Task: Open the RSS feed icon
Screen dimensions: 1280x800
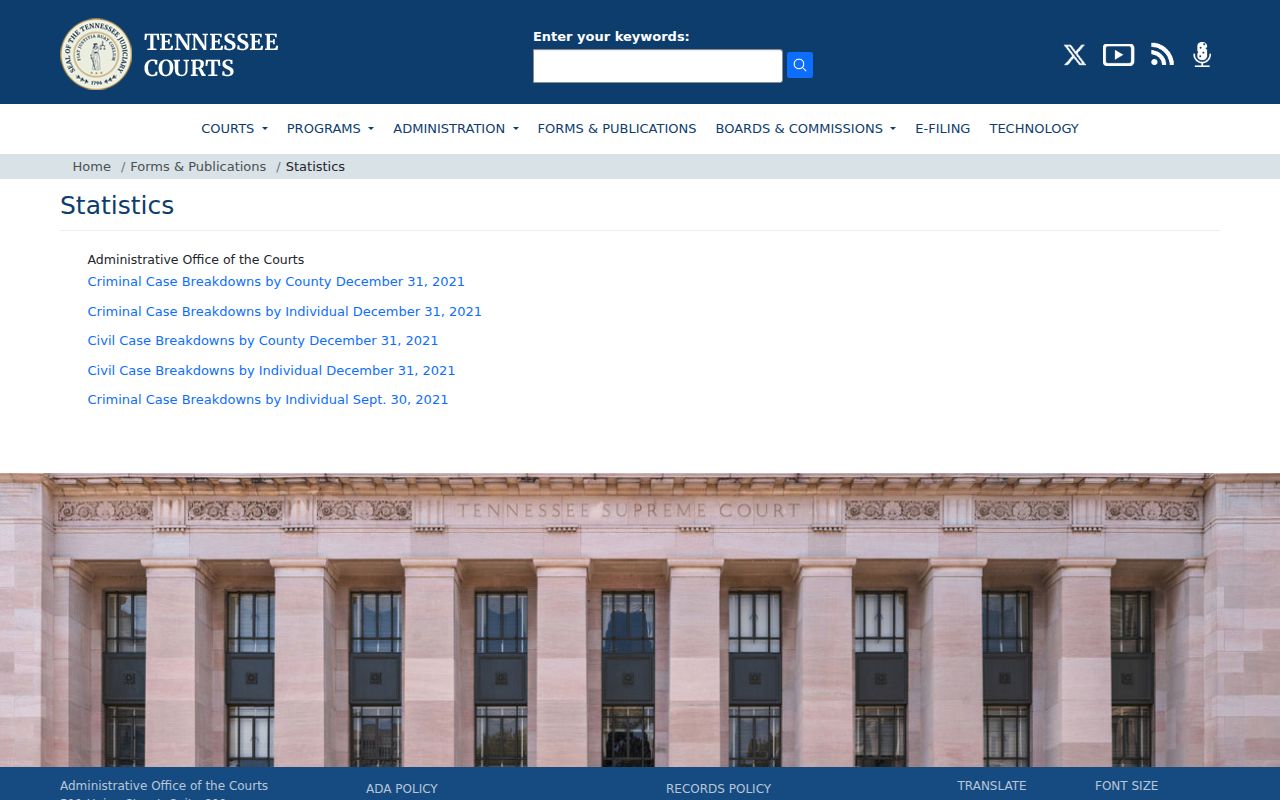Action: click(1162, 55)
